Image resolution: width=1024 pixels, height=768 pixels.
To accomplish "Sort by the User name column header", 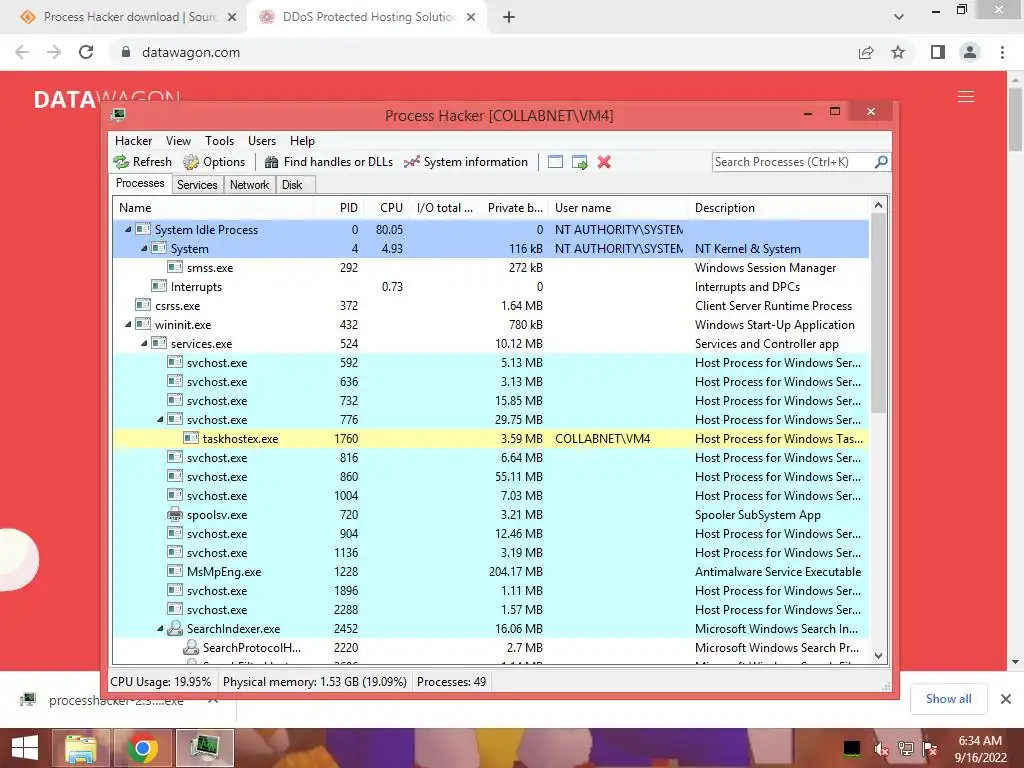I will coord(618,208).
